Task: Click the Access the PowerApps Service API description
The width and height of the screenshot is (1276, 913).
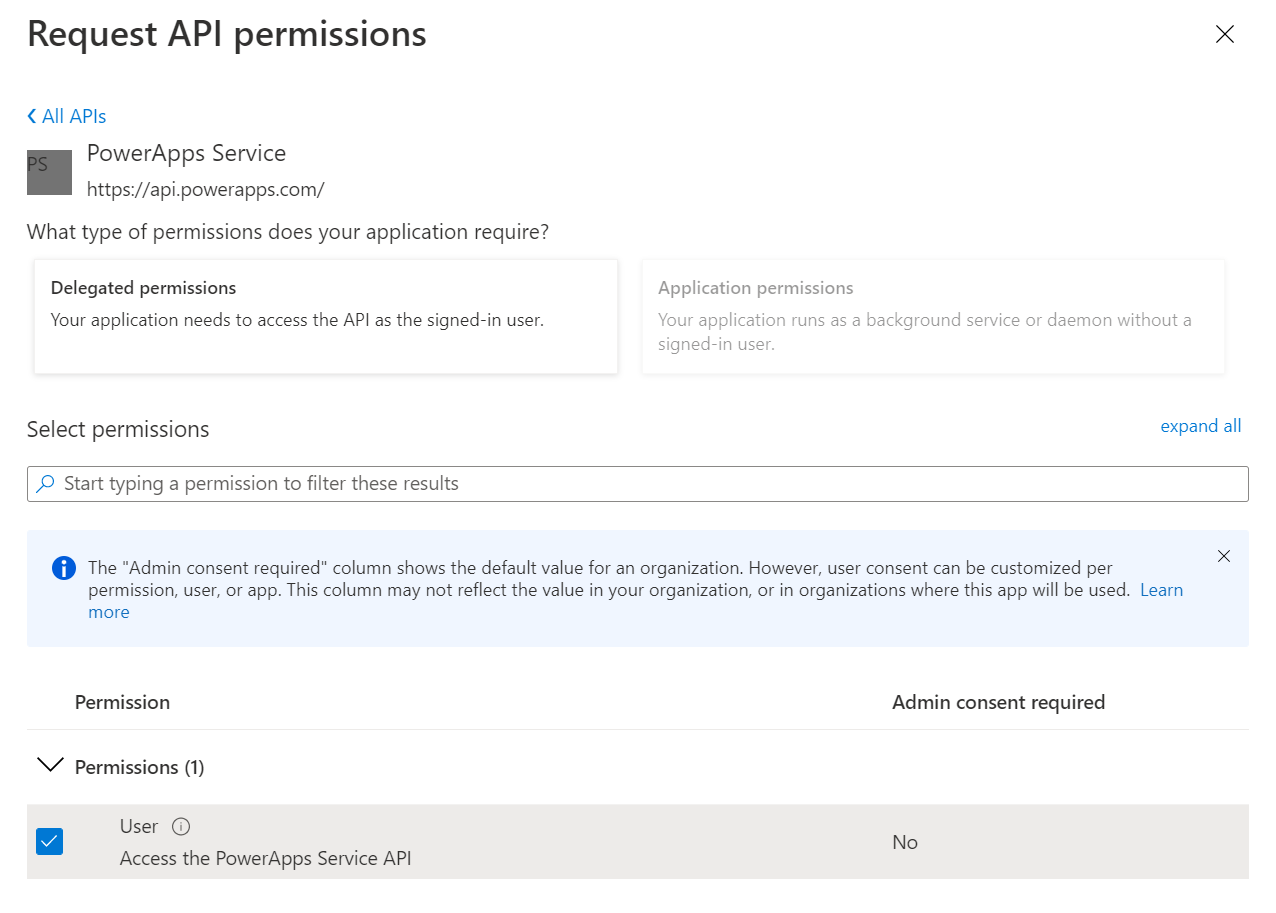Action: tap(265, 858)
